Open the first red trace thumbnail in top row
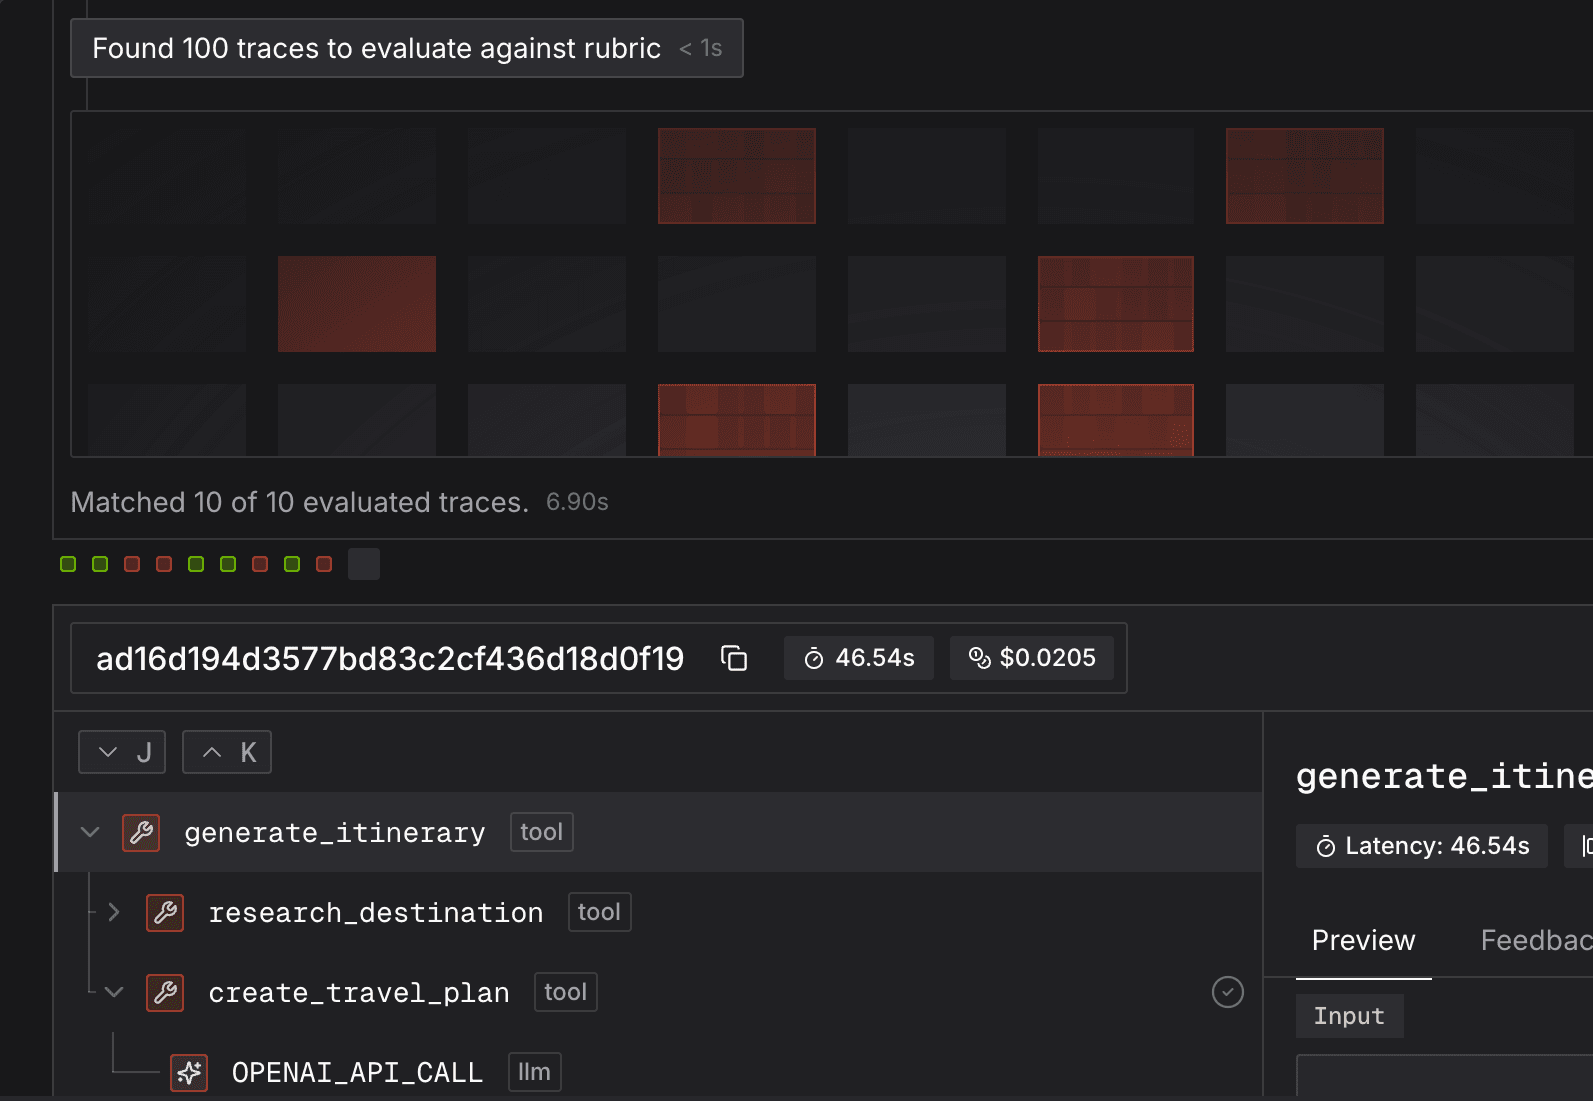The image size is (1593, 1101). (736, 176)
